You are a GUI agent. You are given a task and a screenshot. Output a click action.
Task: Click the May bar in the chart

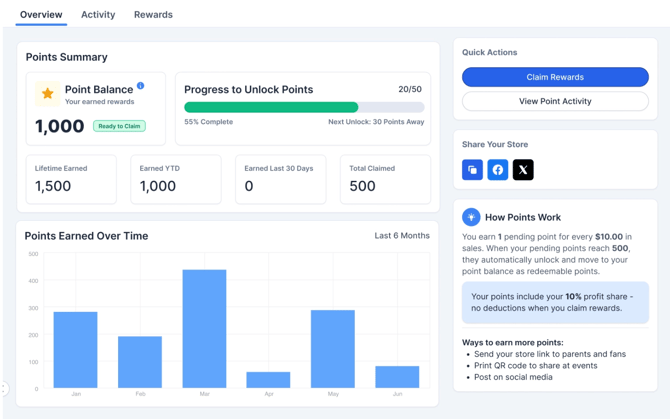pos(333,348)
